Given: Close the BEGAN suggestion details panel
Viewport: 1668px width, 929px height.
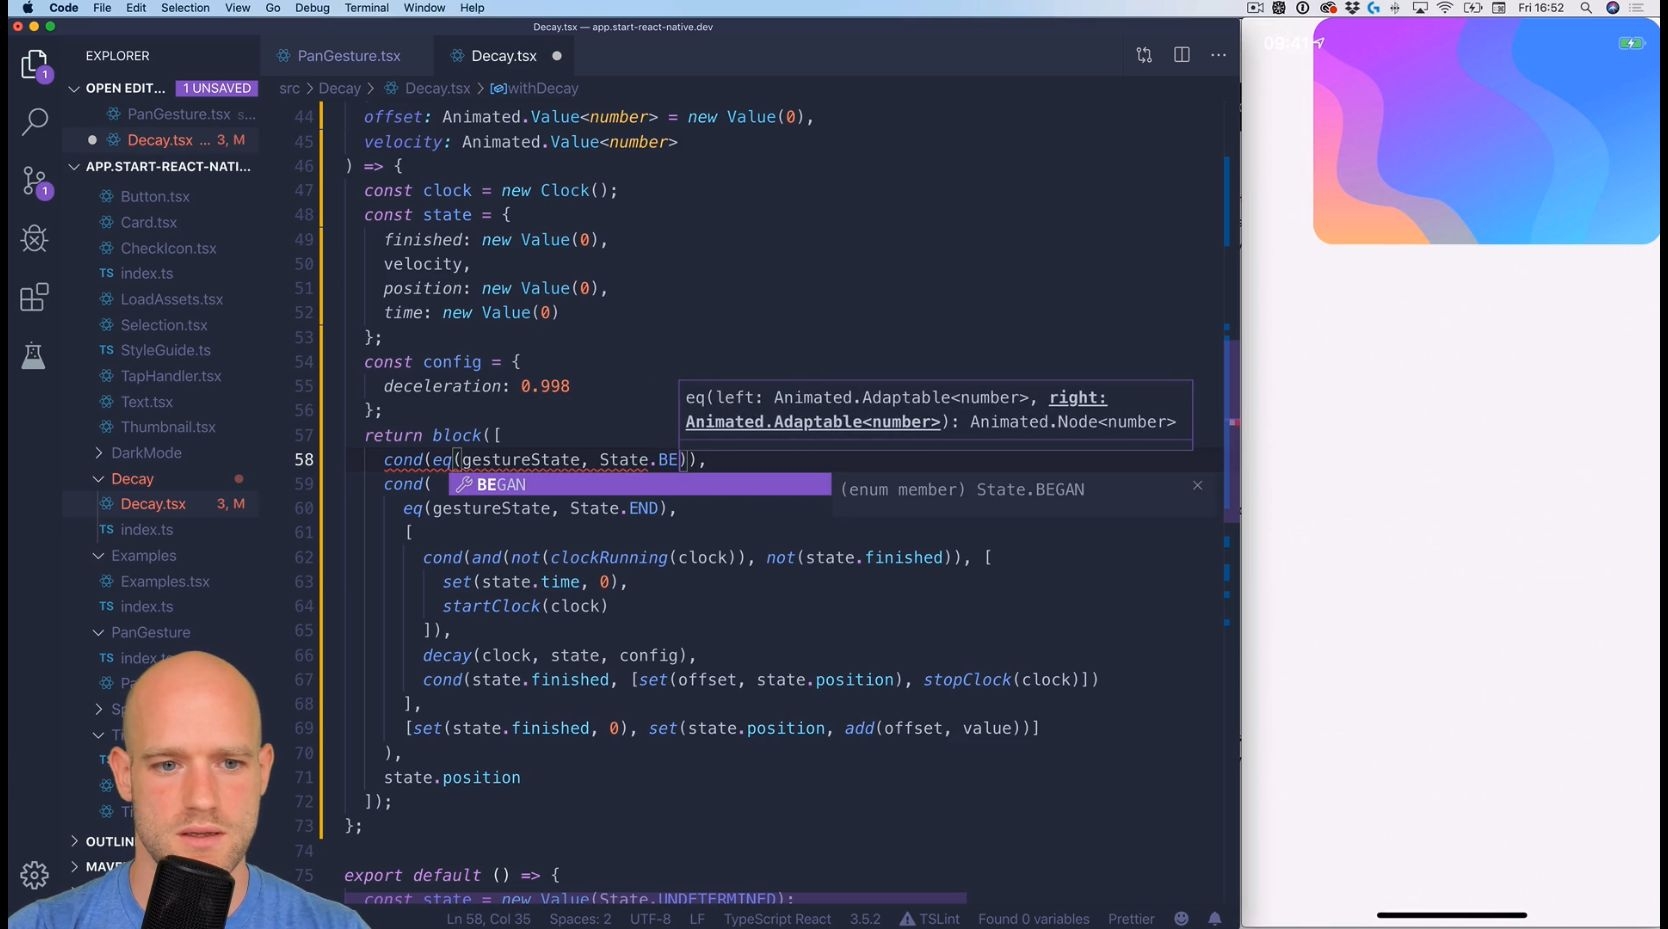Looking at the screenshot, I should tap(1197, 486).
